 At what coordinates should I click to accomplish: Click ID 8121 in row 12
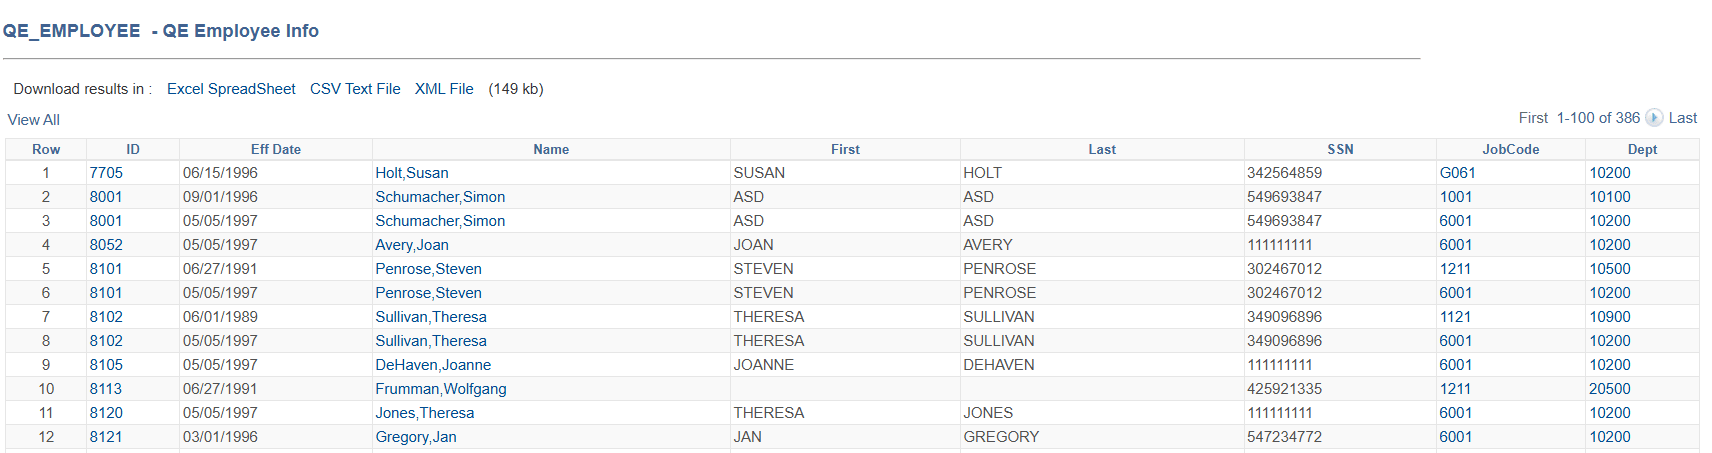(106, 437)
